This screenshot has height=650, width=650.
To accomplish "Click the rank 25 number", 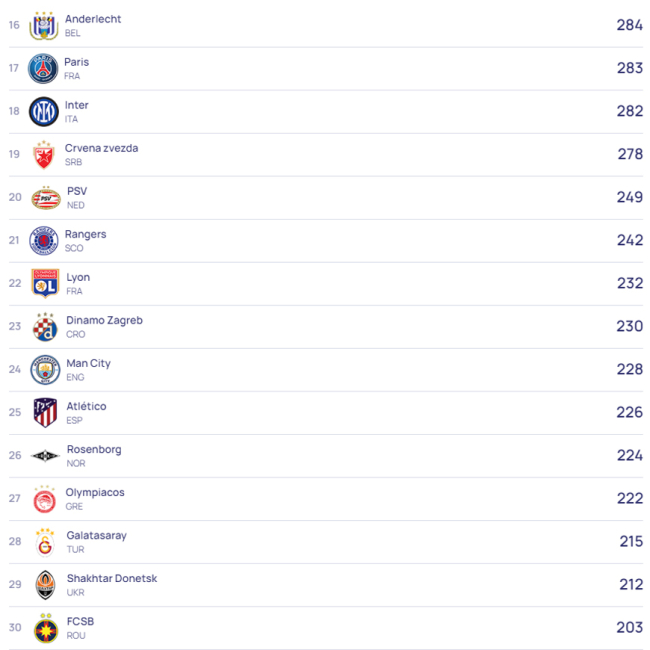I will coord(14,412).
